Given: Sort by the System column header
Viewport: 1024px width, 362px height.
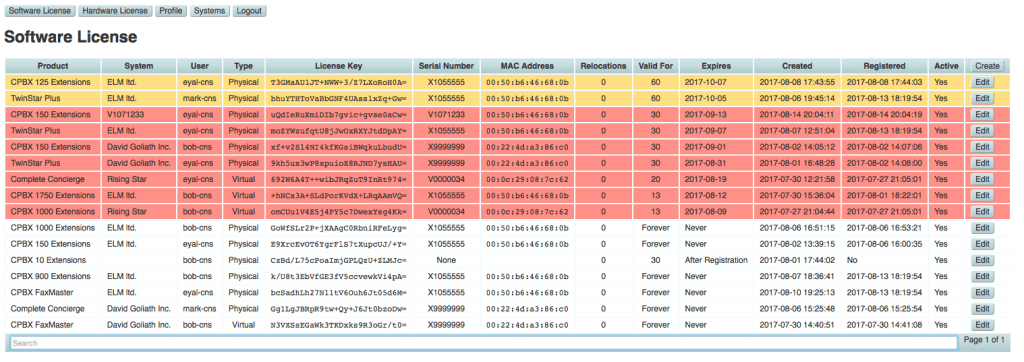Looking at the screenshot, I should (x=139, y=66).
